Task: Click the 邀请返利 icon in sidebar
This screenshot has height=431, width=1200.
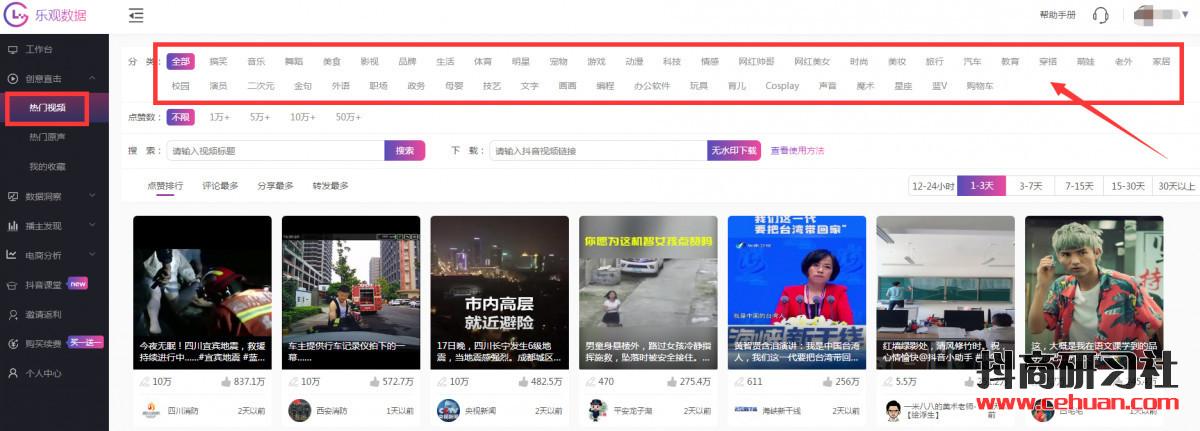Action: 12,314
